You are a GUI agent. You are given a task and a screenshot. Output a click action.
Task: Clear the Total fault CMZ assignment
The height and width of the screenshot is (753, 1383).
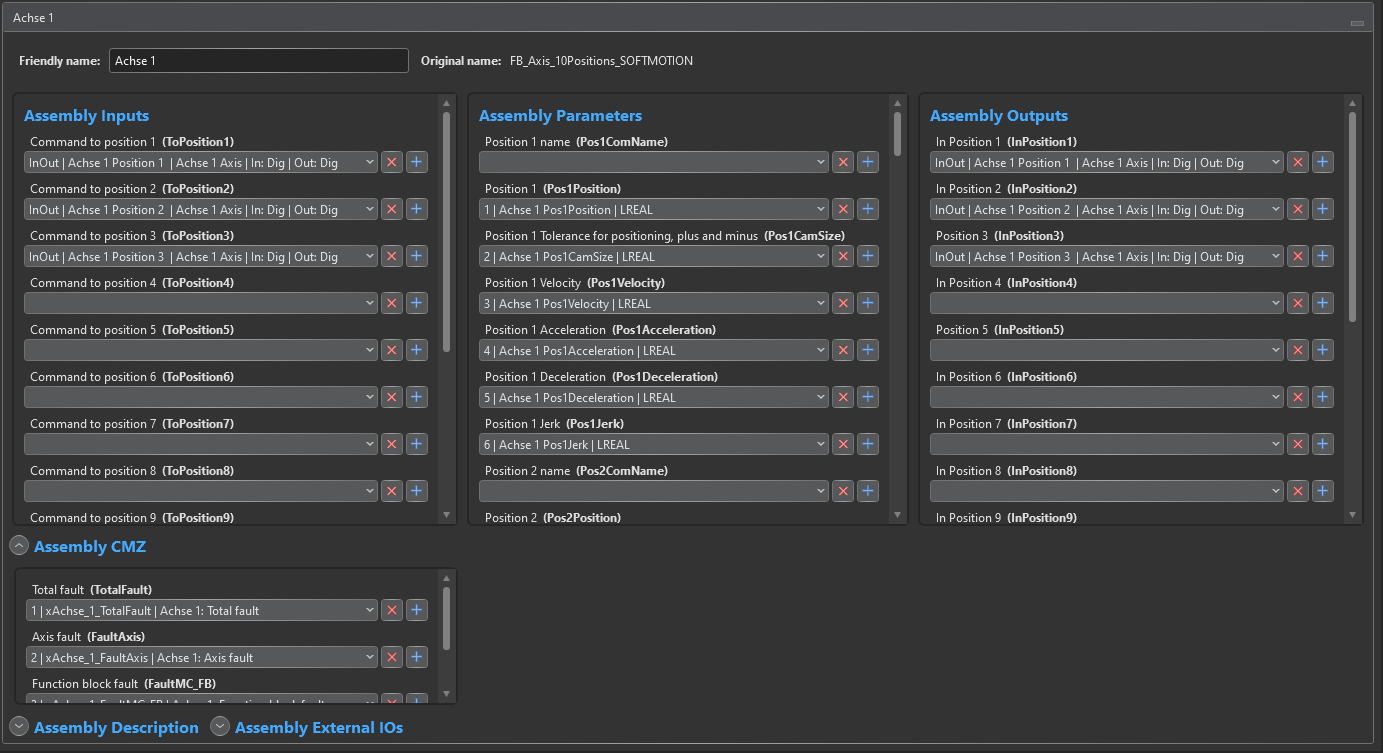pyautogui.click(x=392, y=610)
